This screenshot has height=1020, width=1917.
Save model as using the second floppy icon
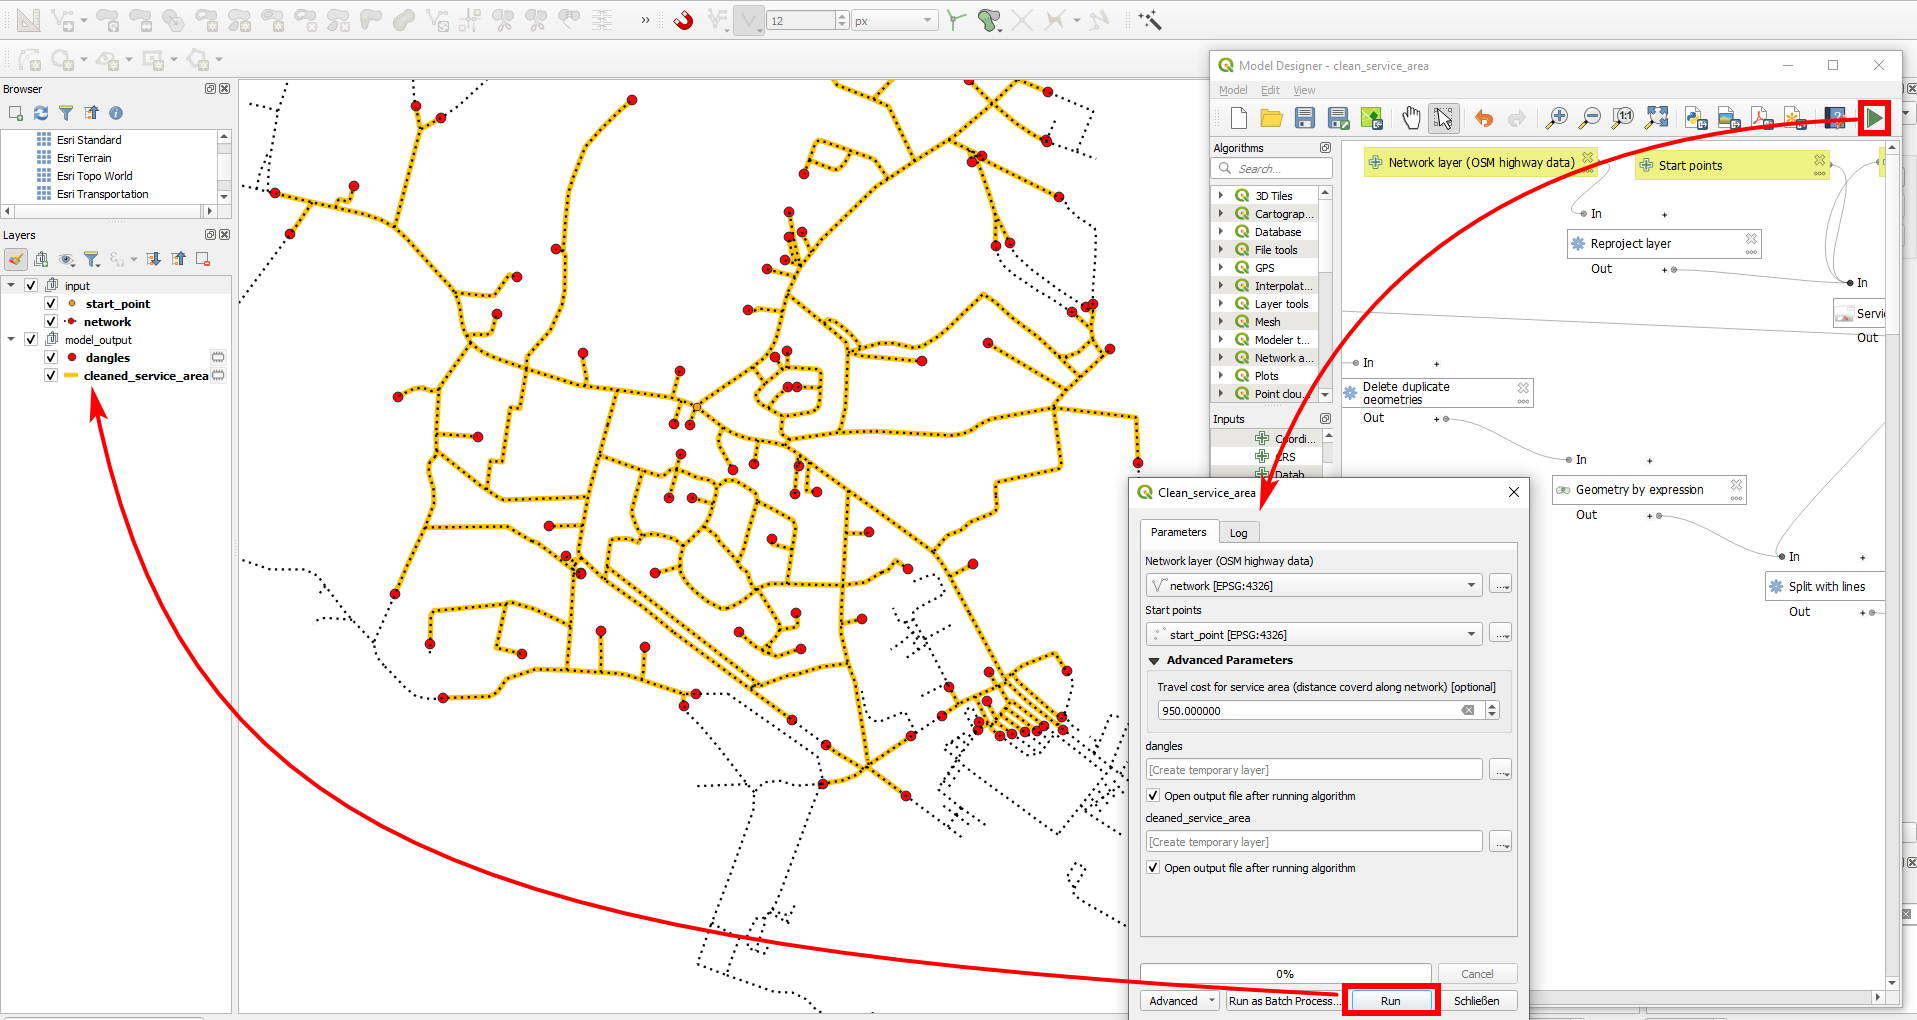[1338, 118]
